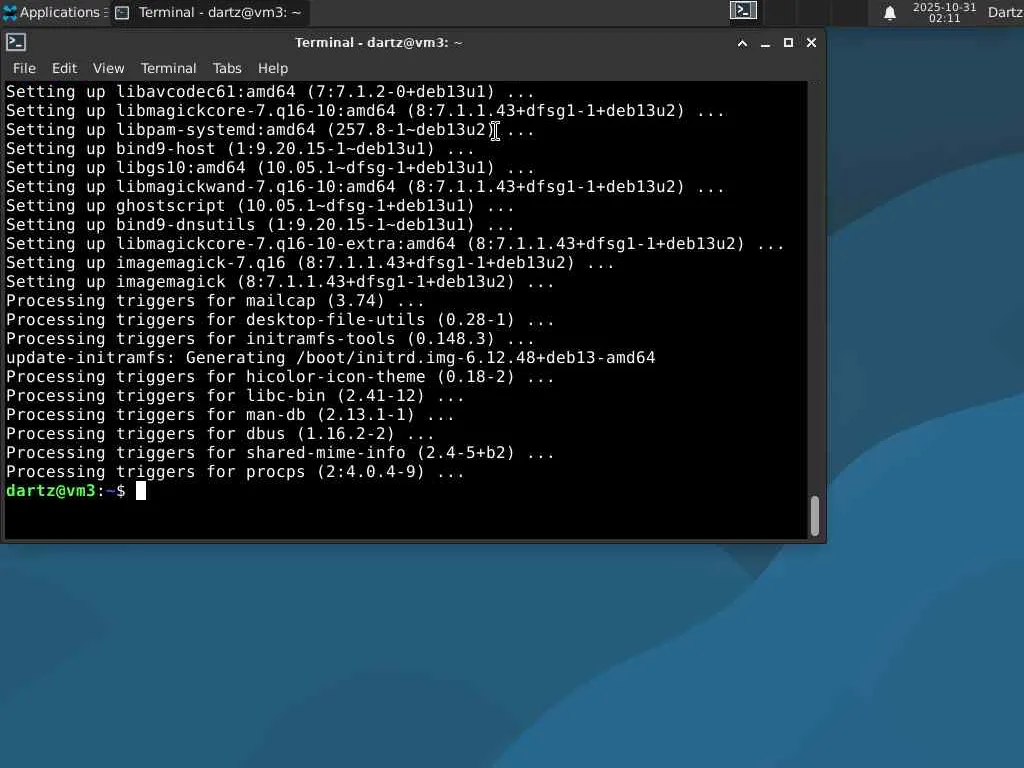This screenshot has width=1024, height=768.
Task: Open the notification bell
Action: click(889, 13)
